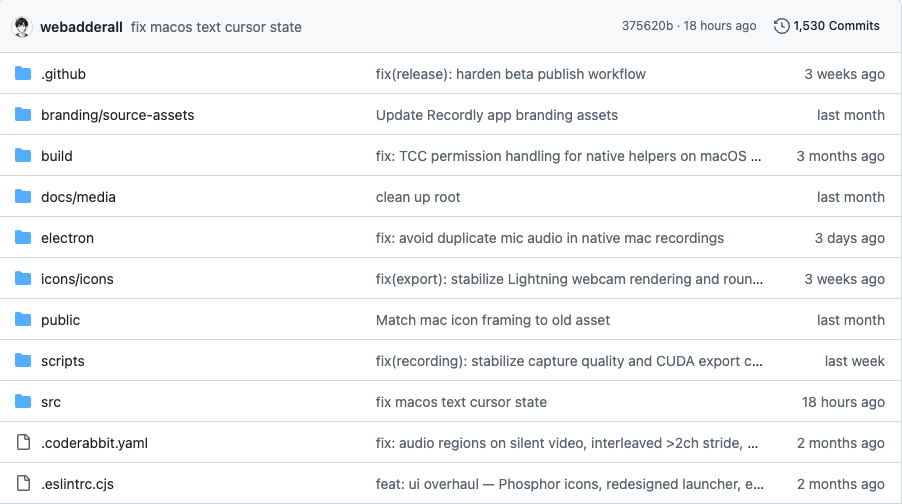Click 'last month' in docs/media row
Image resolution: width=902 pixels, height=504 pixels.
pyautogui.click(x=850, y=197)
